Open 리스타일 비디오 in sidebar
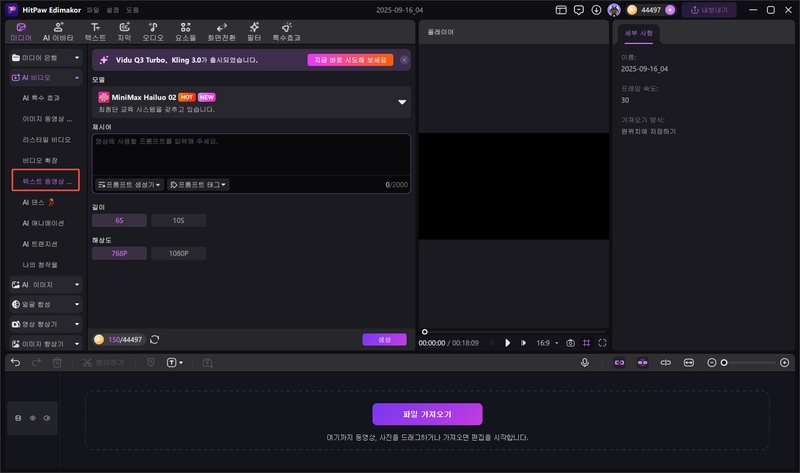The image size is (800, 473). (46, 139)
